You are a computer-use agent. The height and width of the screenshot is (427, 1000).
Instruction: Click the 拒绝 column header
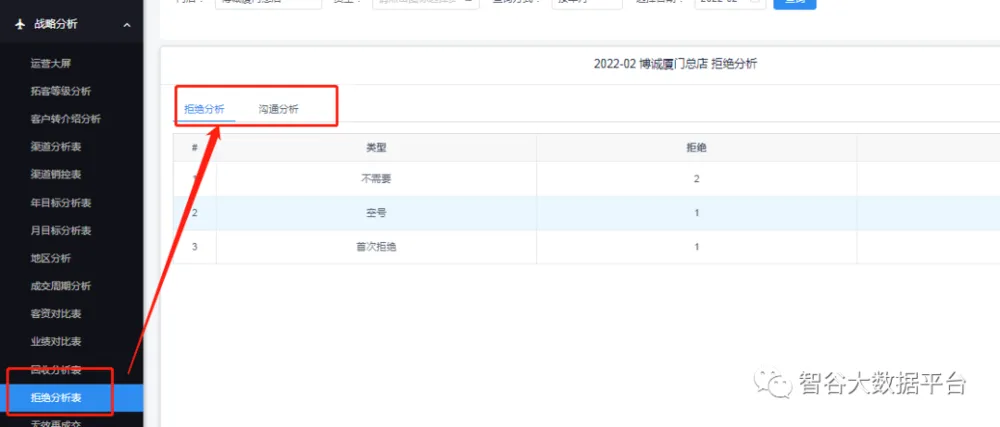(696, 147)
